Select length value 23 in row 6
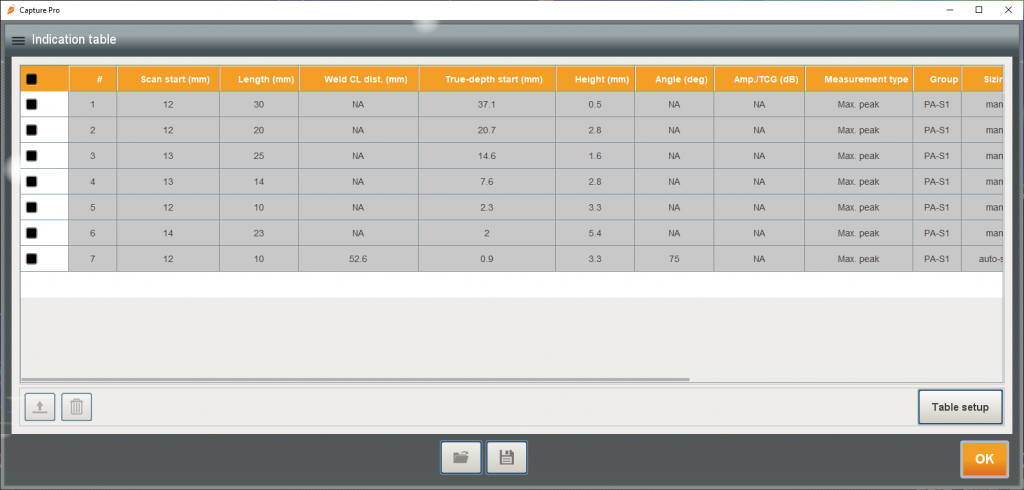1024x490 pixels. (259, 233)
